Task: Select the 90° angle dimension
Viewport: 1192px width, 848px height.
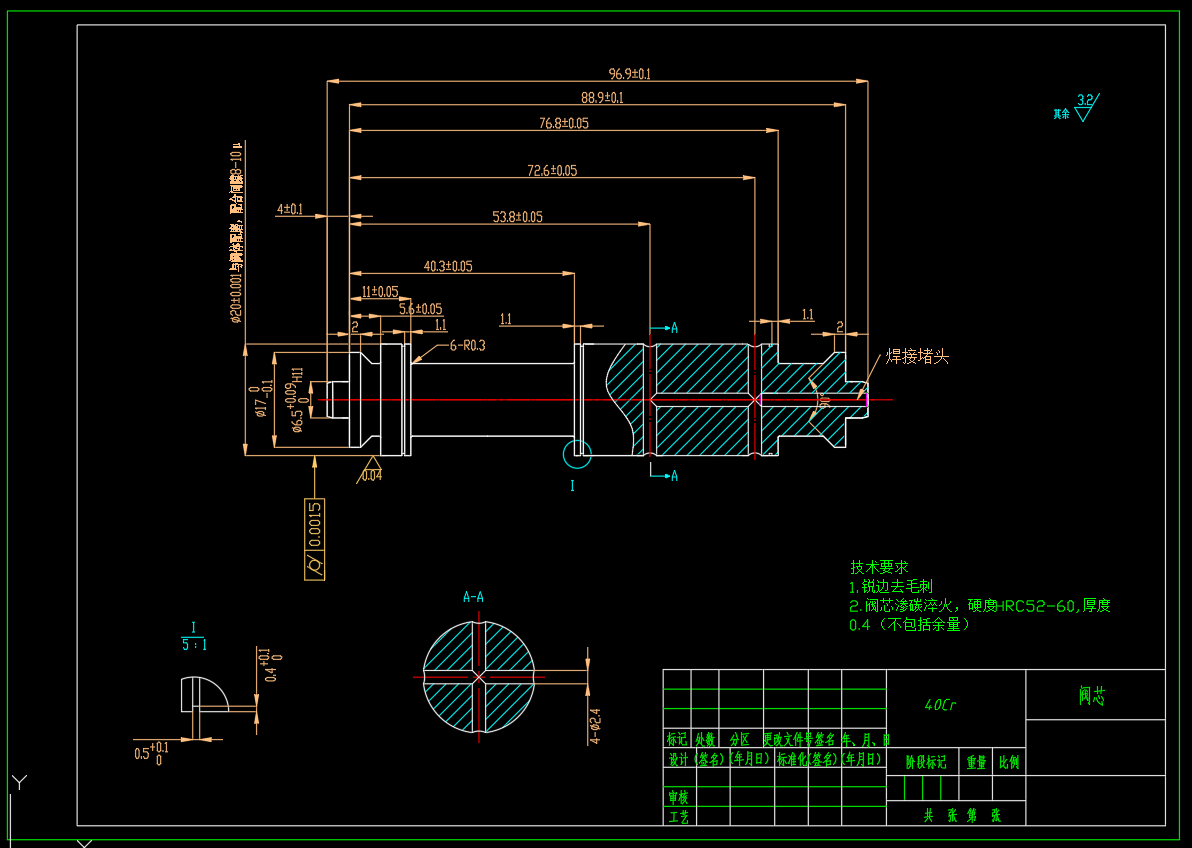Action: click(x=824, y=399)
